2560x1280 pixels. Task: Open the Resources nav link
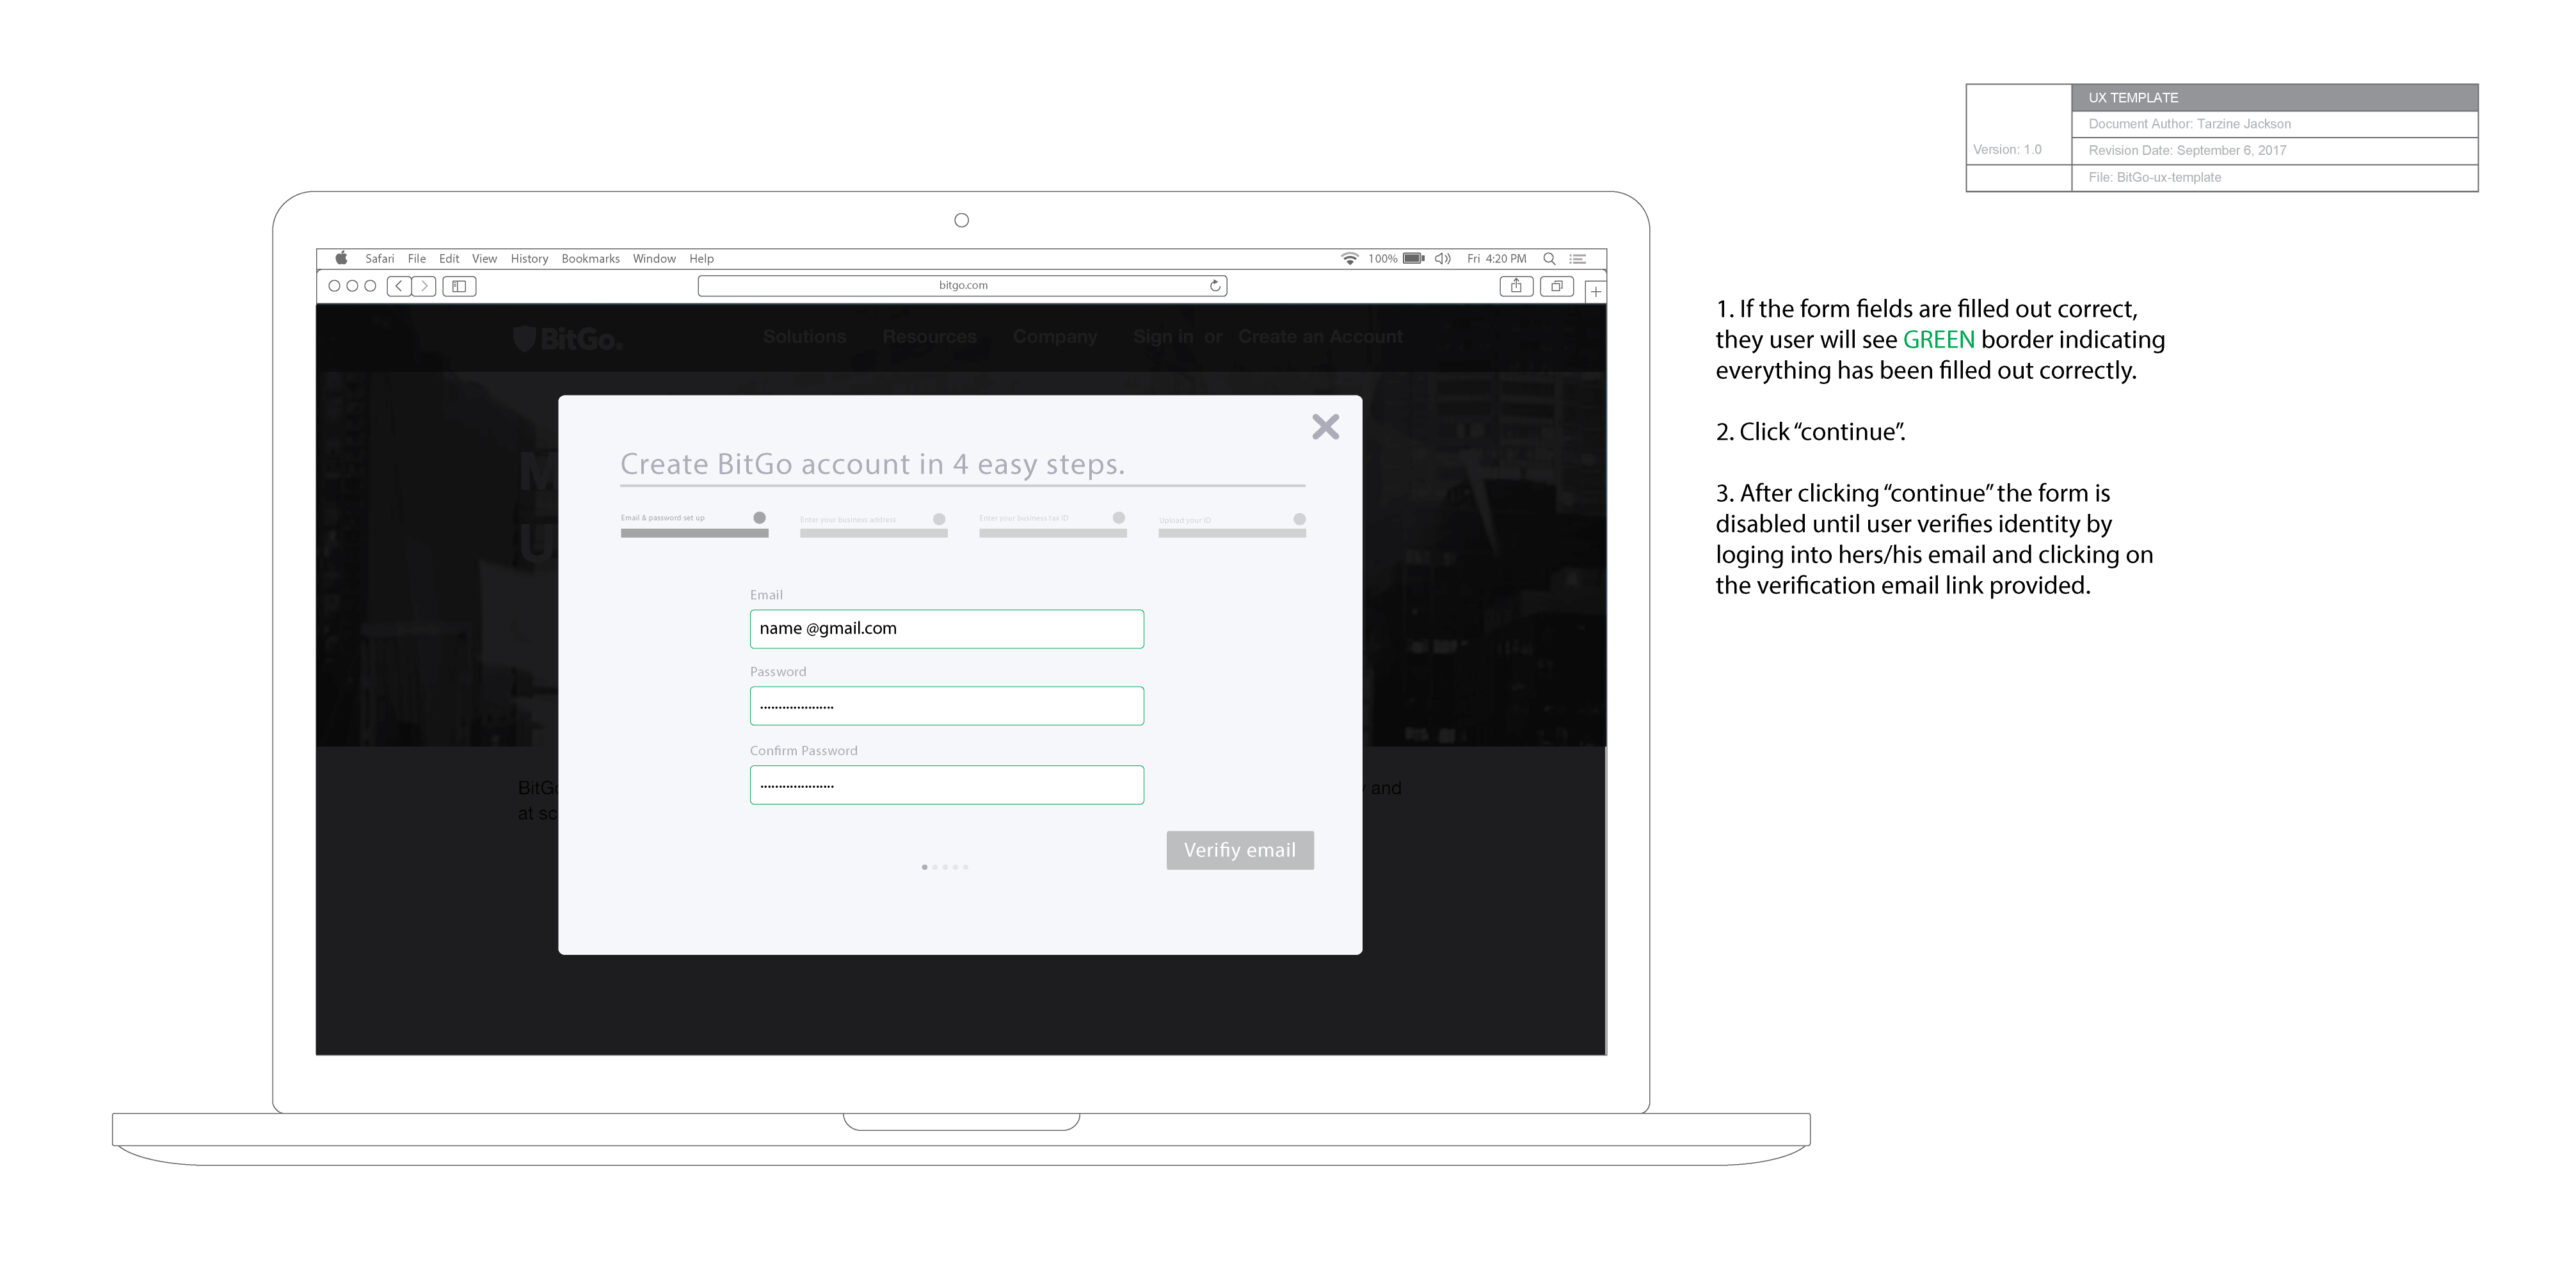[x=929, y=337]
